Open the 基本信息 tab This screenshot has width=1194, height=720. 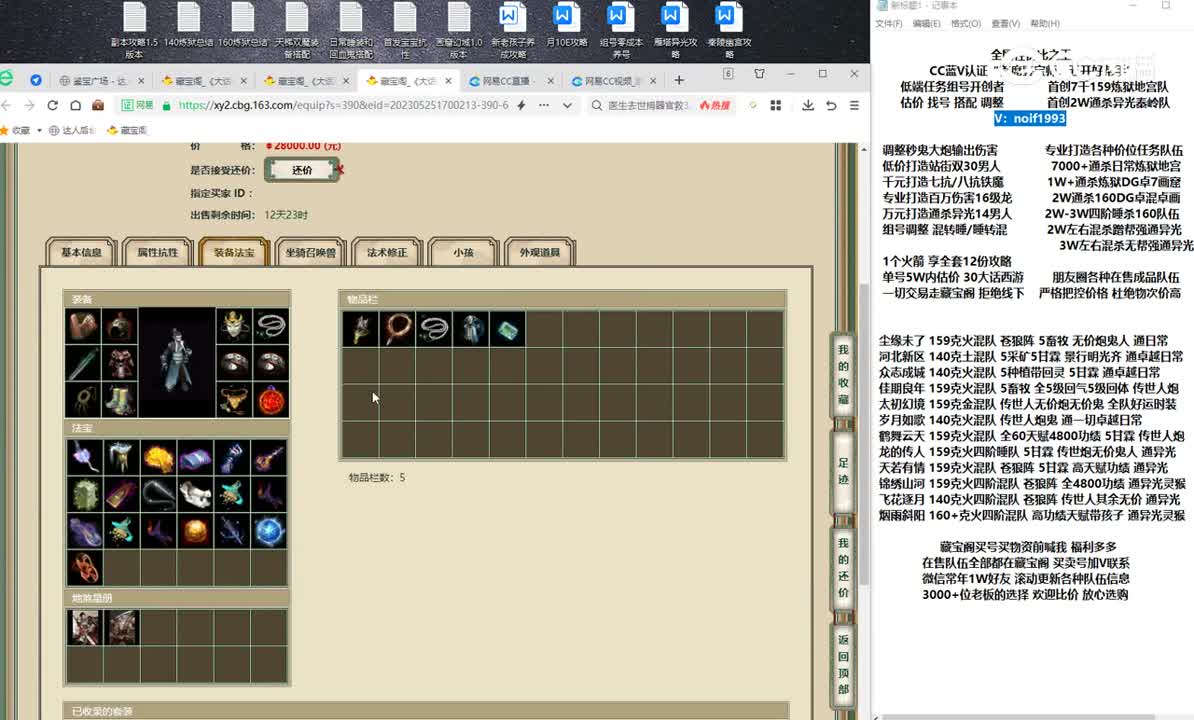pyautogui.click(x=82, y=253)
